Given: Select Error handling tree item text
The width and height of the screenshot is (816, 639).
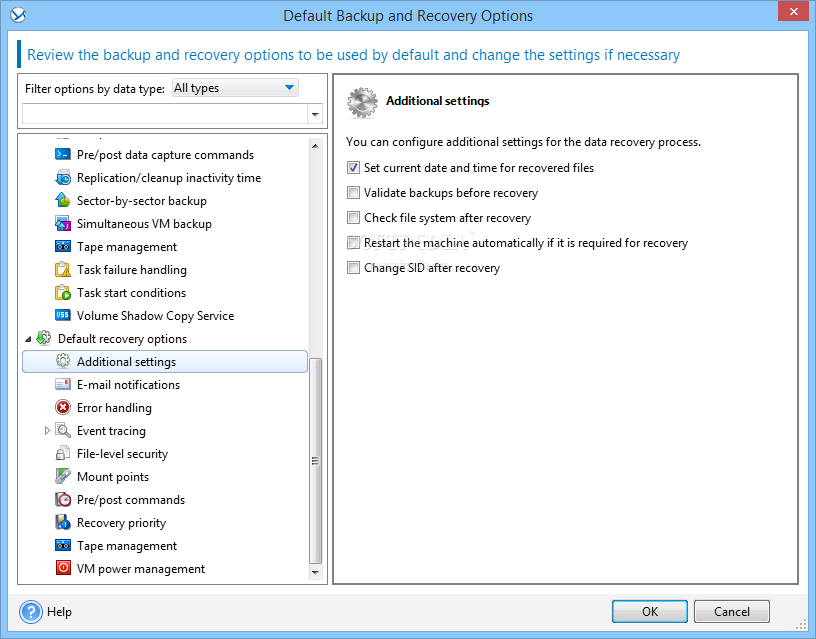Looking at the screenshot, I should point(114,407).
